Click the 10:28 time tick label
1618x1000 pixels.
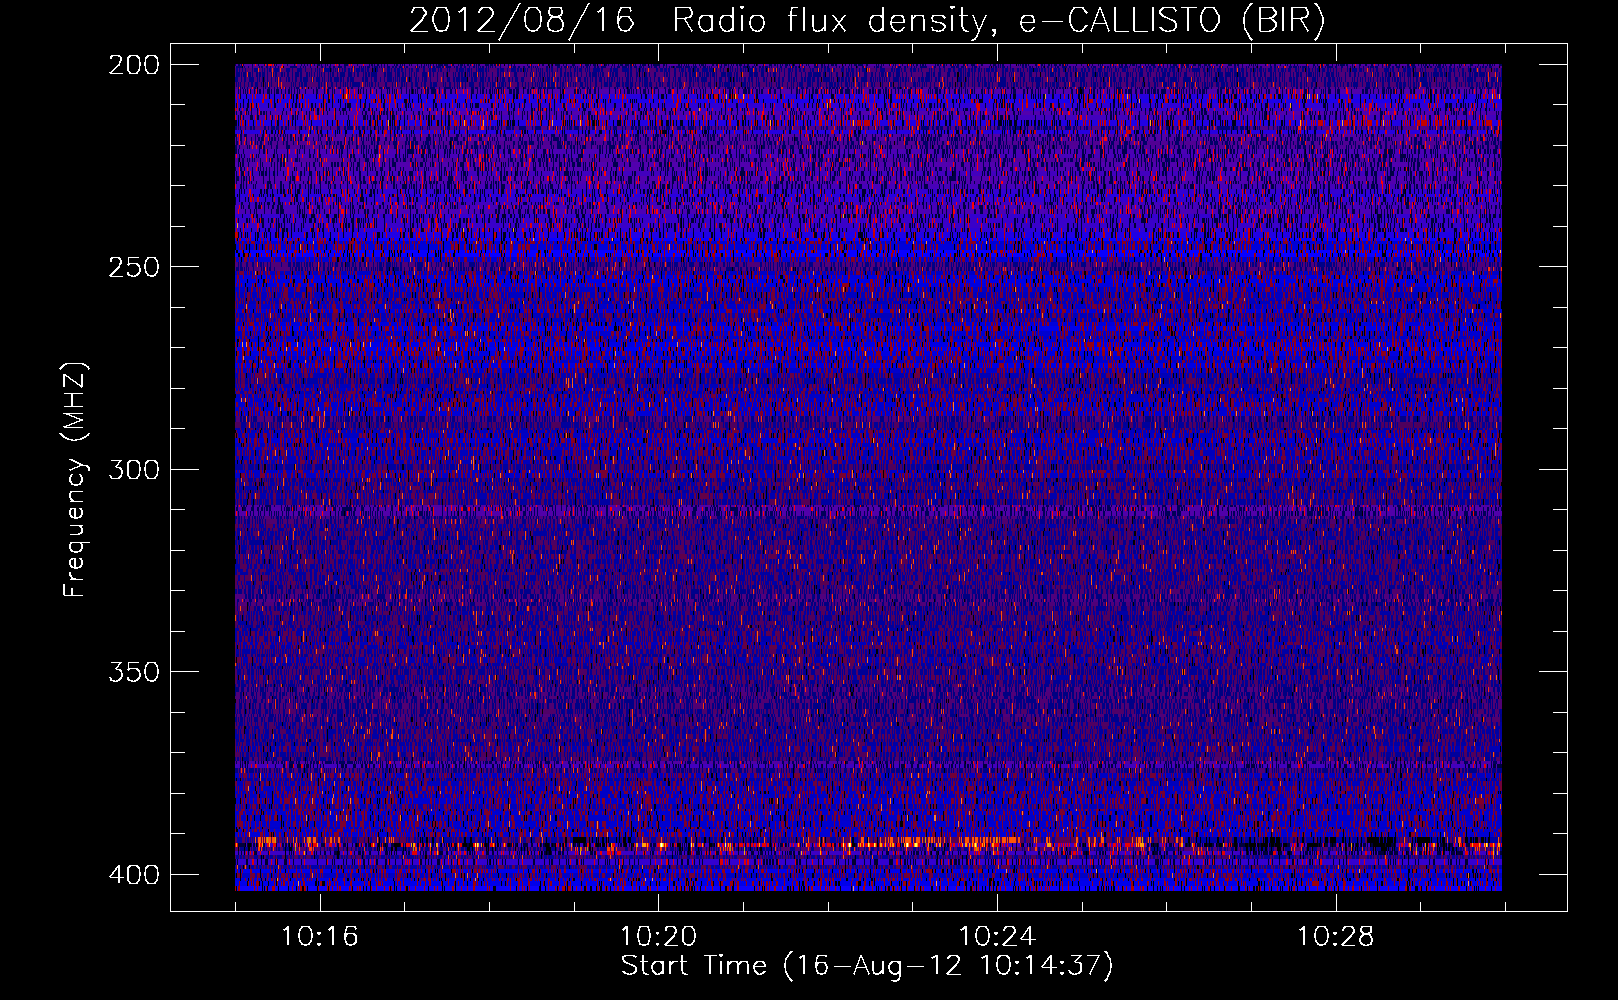pos(1336,937)
